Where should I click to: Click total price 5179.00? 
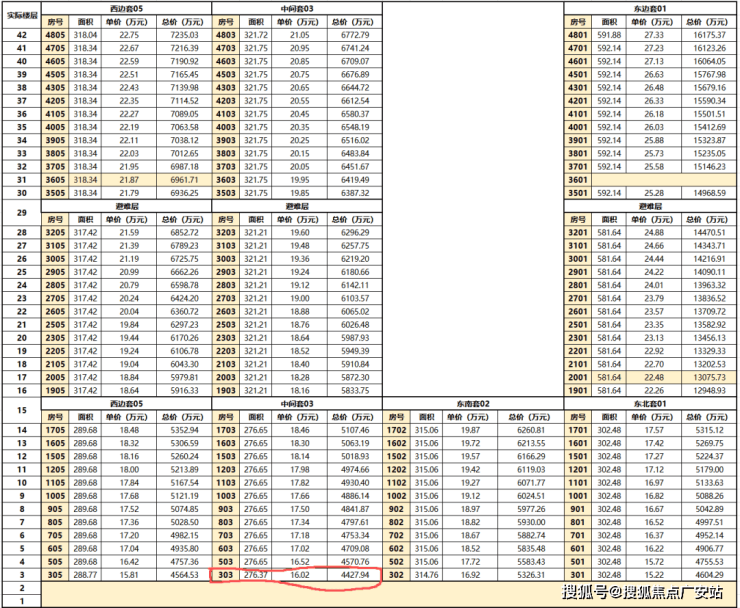709,469
